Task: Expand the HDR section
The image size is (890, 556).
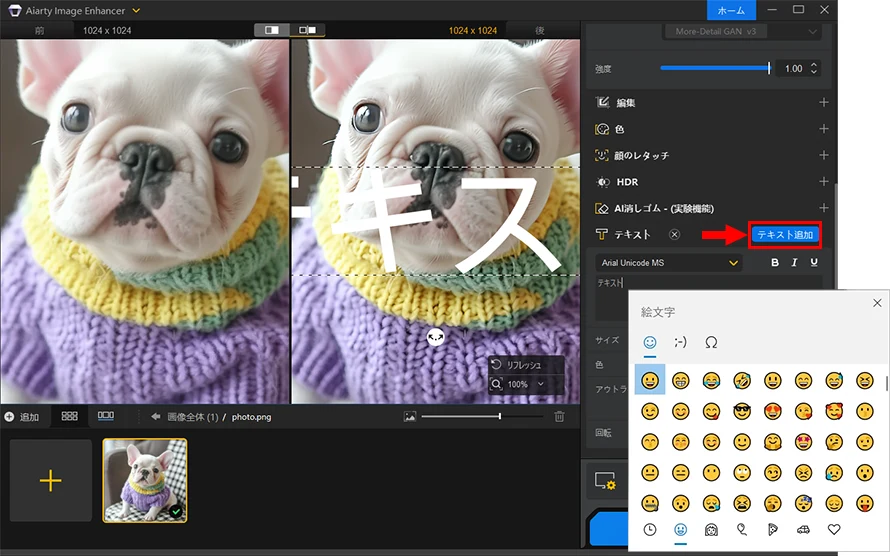Action: click(824, 182)
